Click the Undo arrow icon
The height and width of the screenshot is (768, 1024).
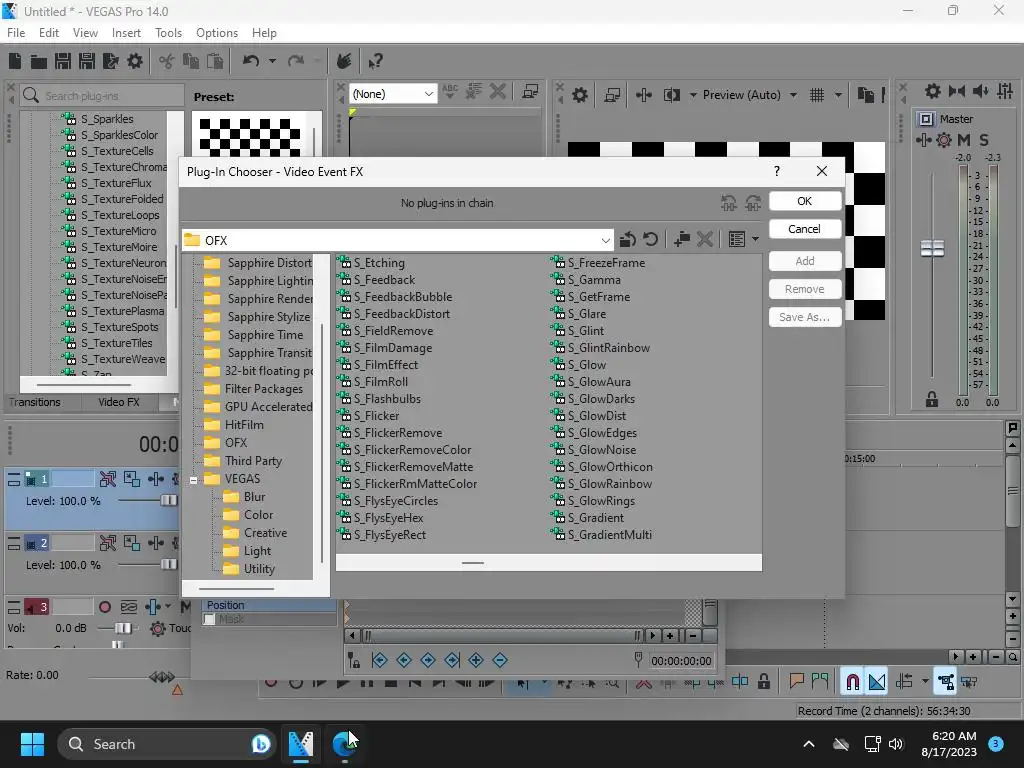coord(251,61)
